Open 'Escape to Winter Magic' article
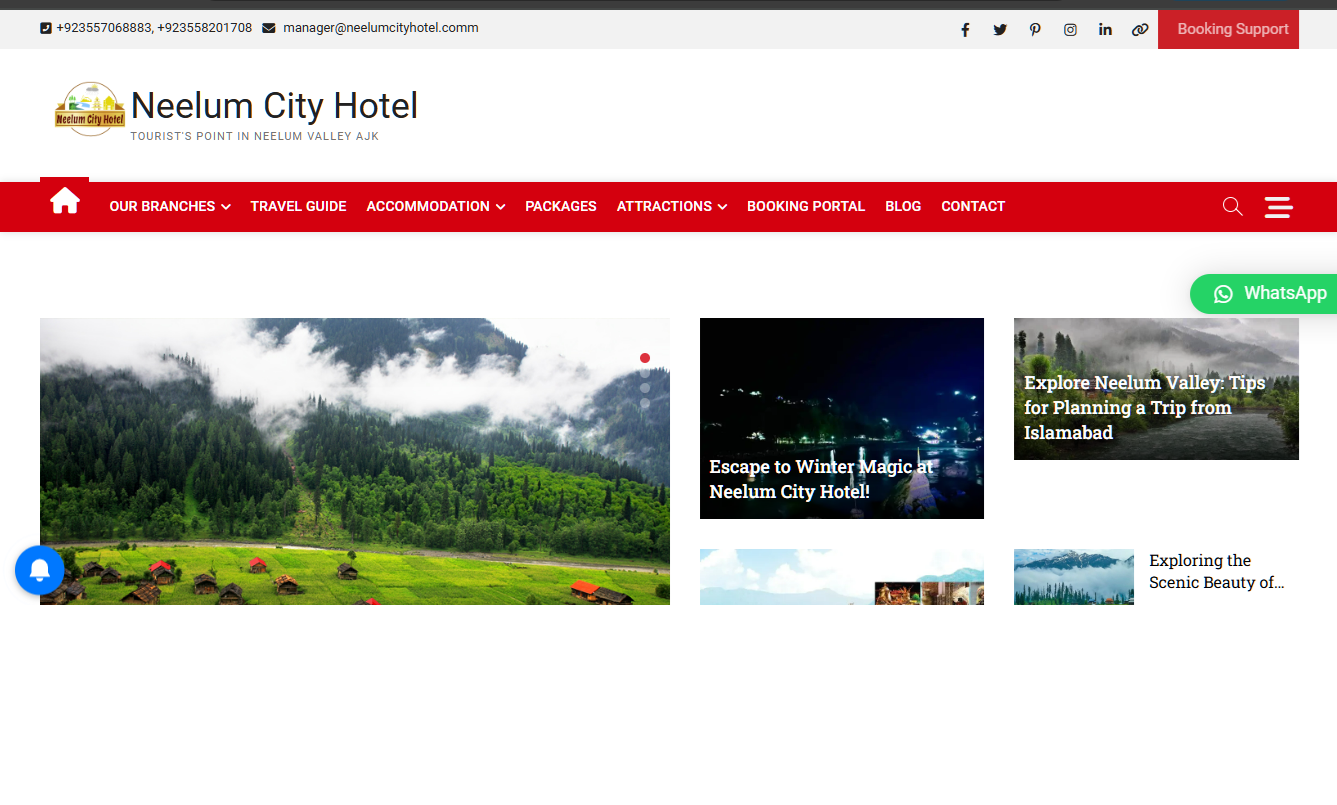 pos(821,479)
